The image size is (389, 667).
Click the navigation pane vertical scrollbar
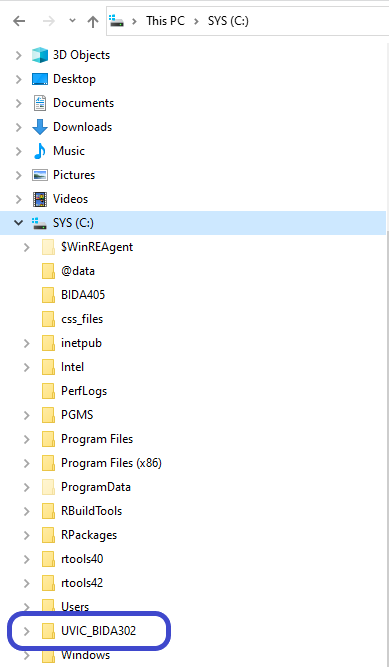coord(387,355)
